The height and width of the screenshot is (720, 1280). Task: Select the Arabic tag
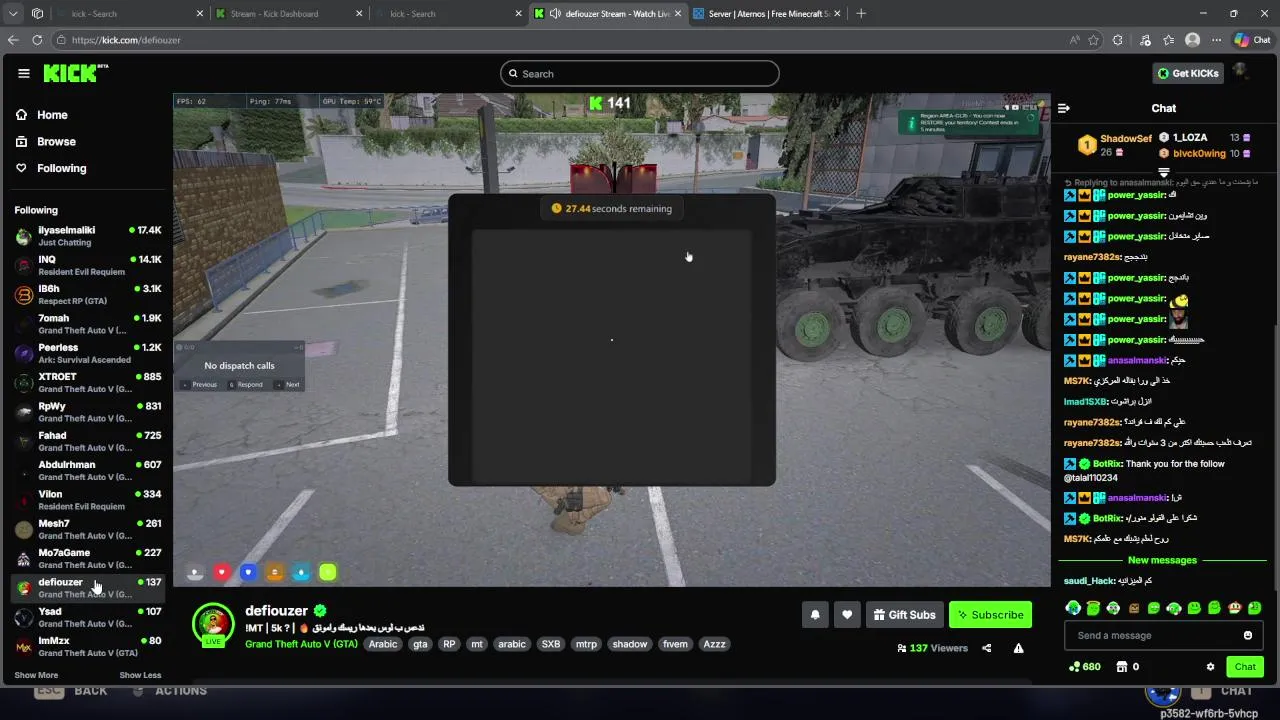383,644
